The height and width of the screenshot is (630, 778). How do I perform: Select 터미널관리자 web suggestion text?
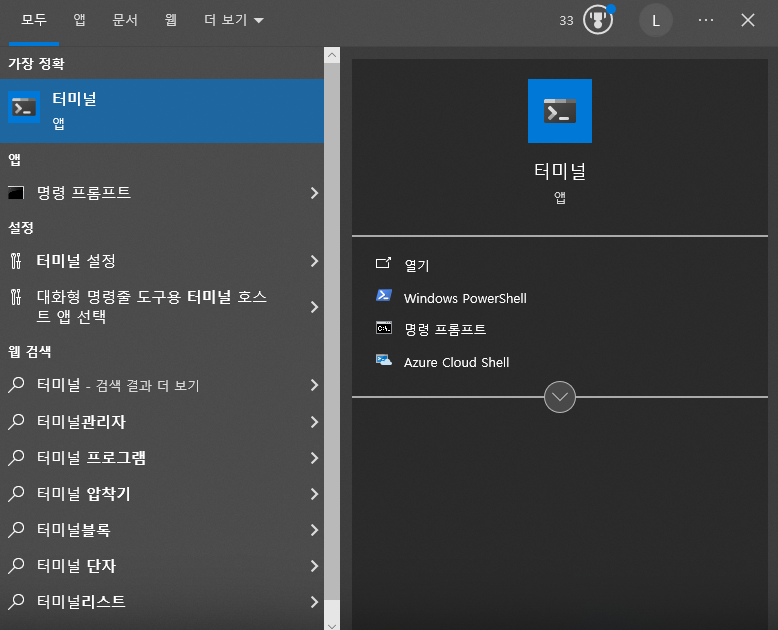point(81,422)
